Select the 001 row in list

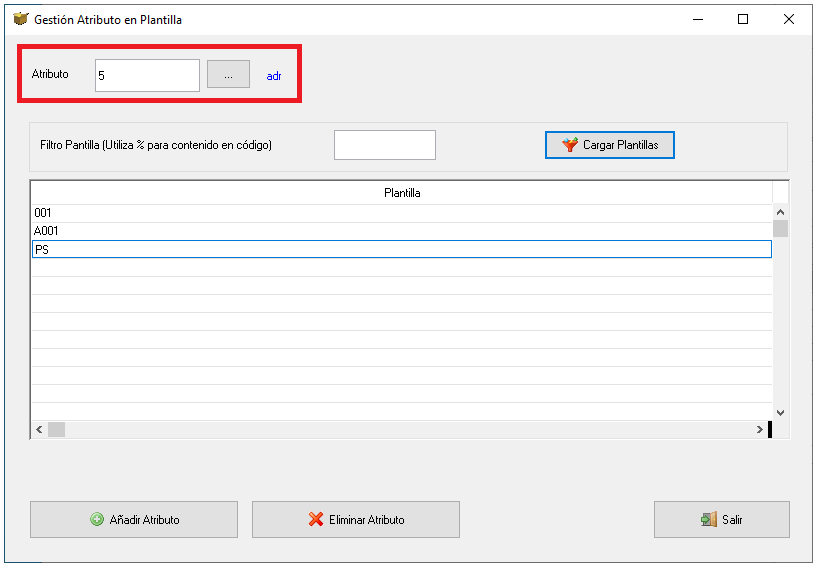[x=402, y=213]
